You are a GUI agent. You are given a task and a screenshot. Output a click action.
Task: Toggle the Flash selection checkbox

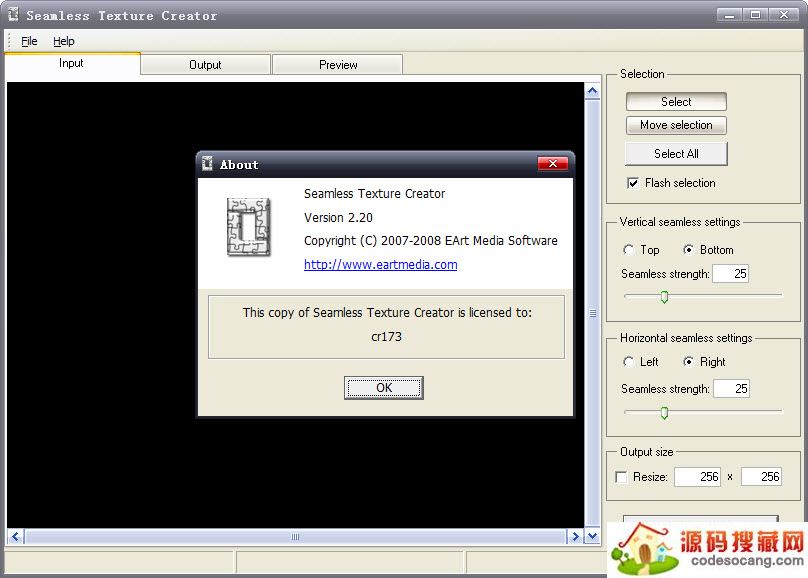click(633, 183)
